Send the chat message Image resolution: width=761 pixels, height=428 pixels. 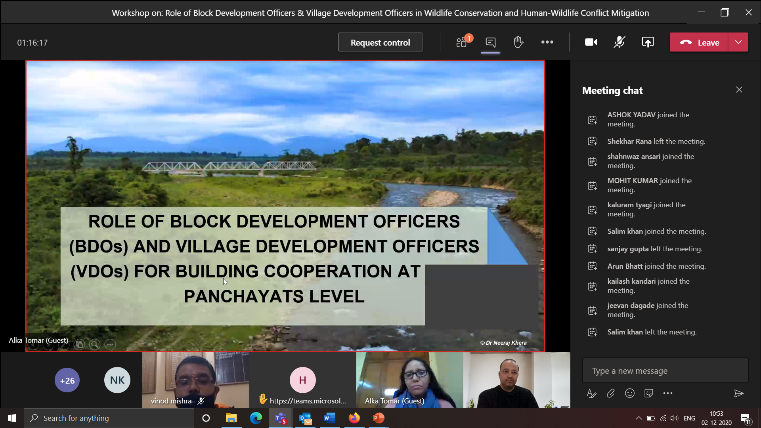pos(739,394)
